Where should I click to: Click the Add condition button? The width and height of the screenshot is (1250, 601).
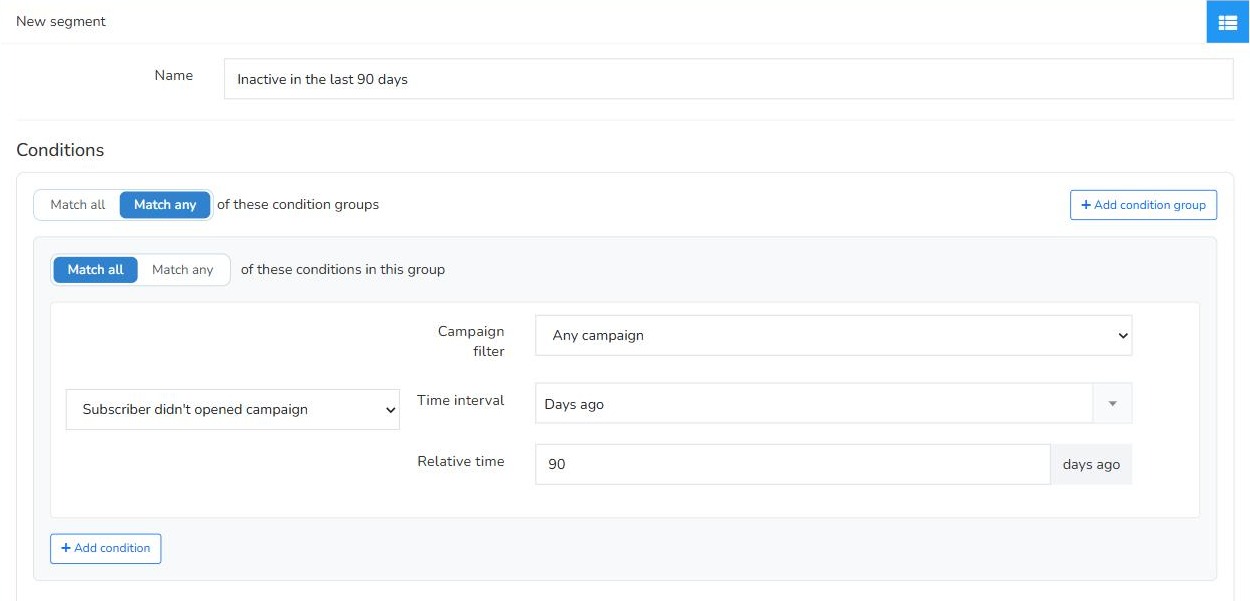click(105, 549)
